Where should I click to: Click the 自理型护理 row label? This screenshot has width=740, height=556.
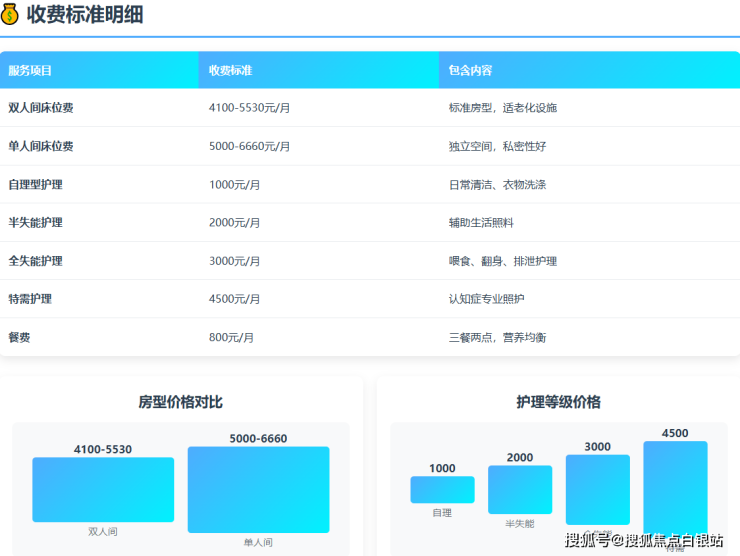pyautogui.click(x=35, y=185)
